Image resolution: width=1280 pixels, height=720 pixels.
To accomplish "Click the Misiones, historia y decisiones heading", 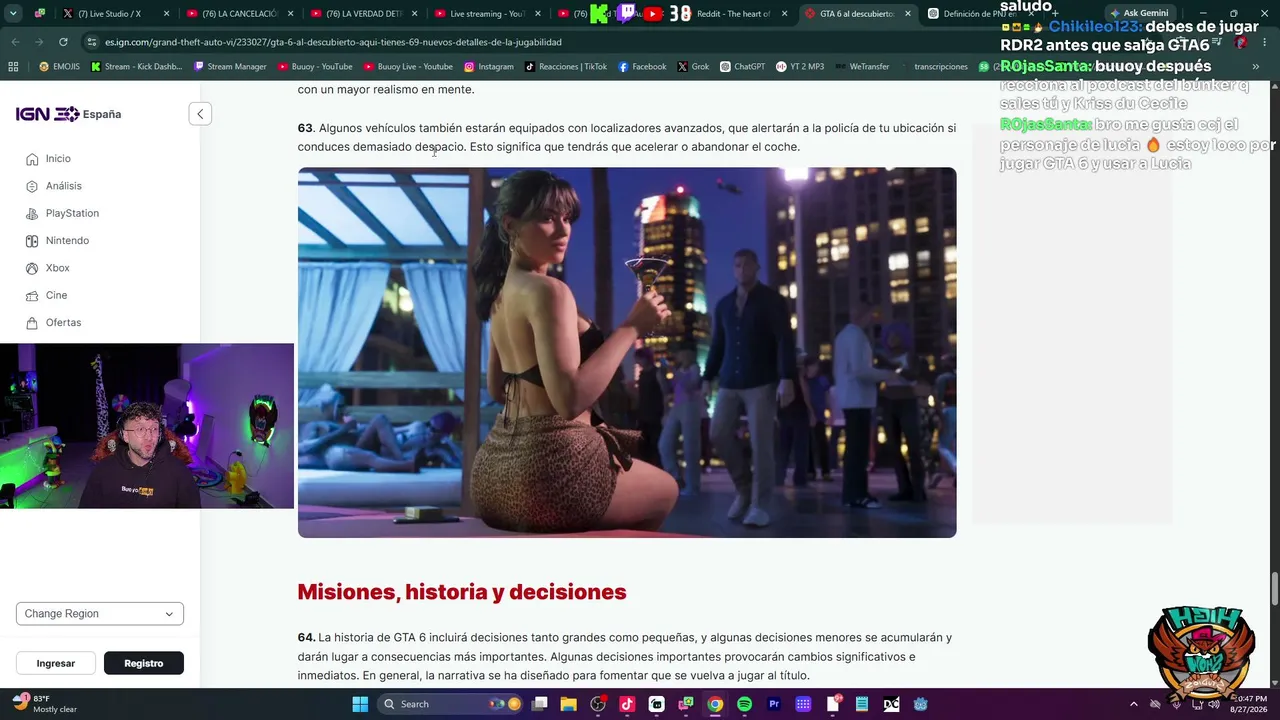I will coord(462,592).
